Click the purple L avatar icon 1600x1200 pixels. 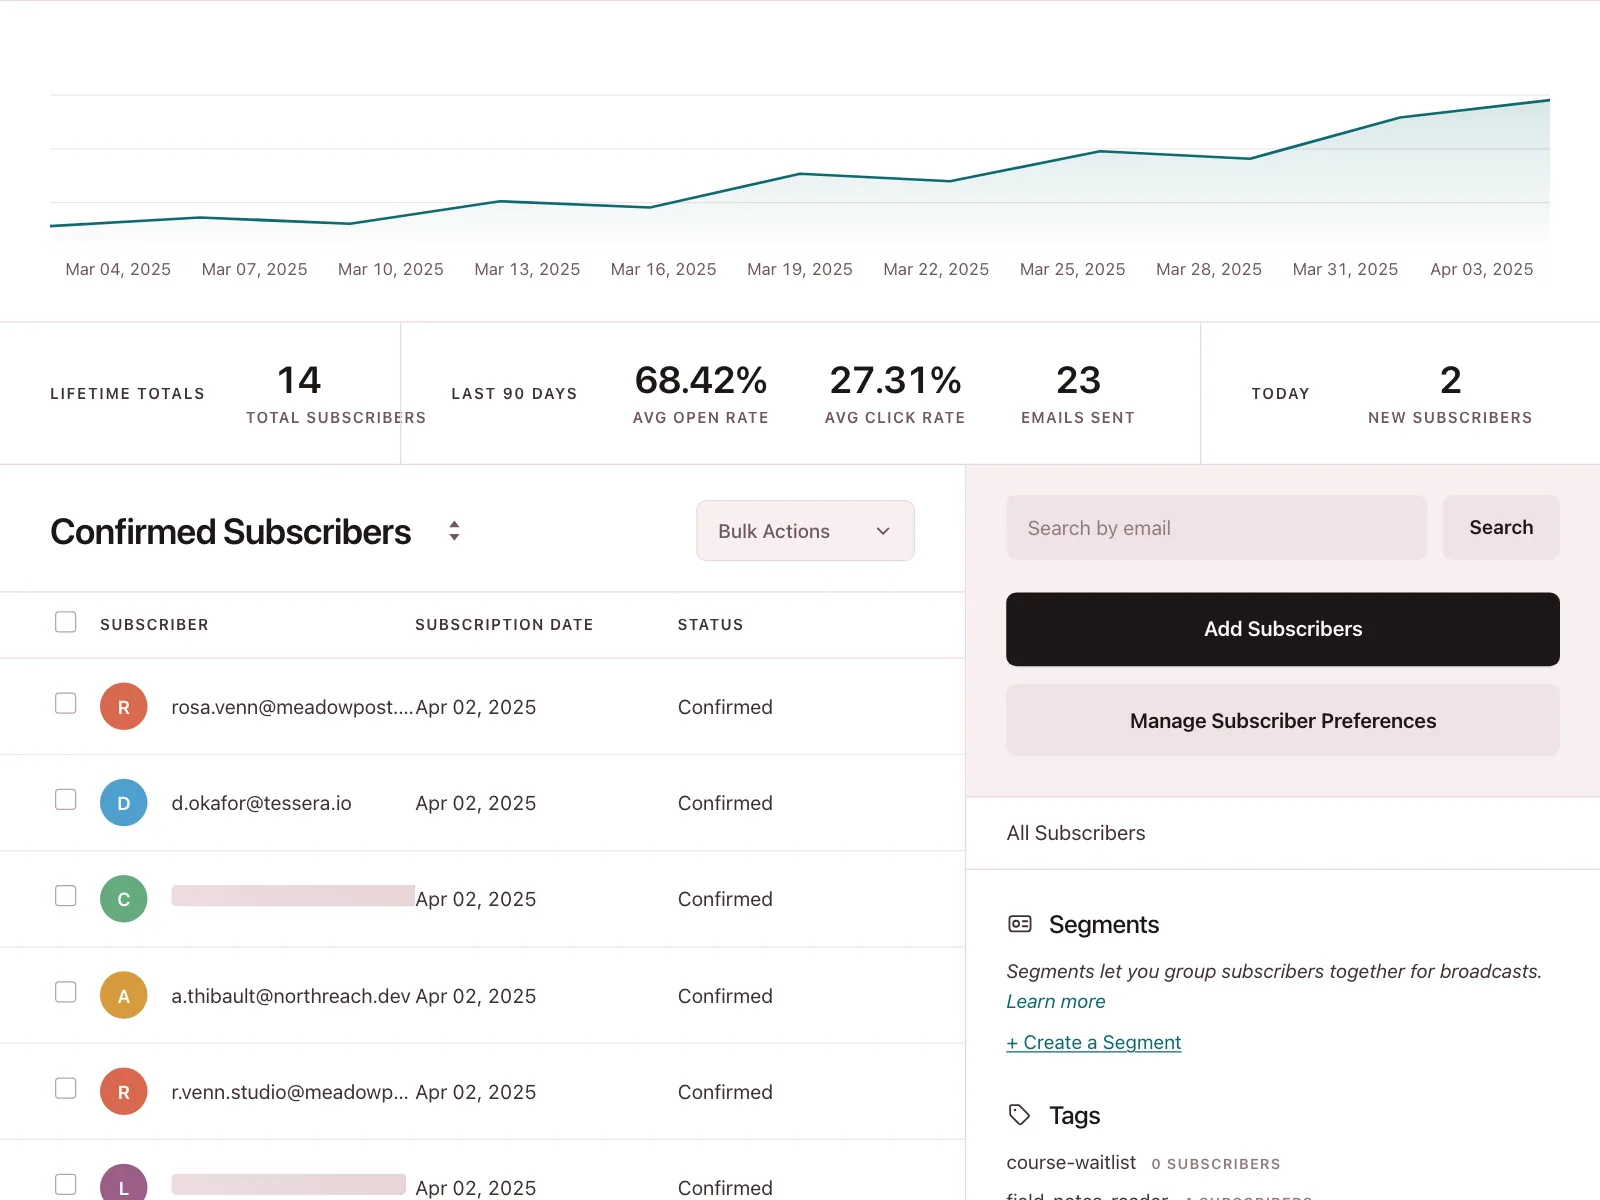click(124, 1183)
